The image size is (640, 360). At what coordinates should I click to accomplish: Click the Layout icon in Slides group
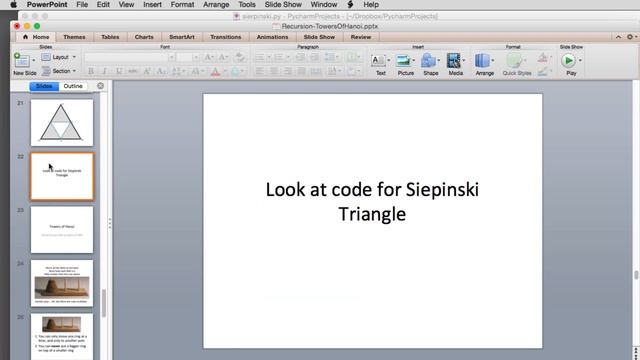[x=46, y=57]
